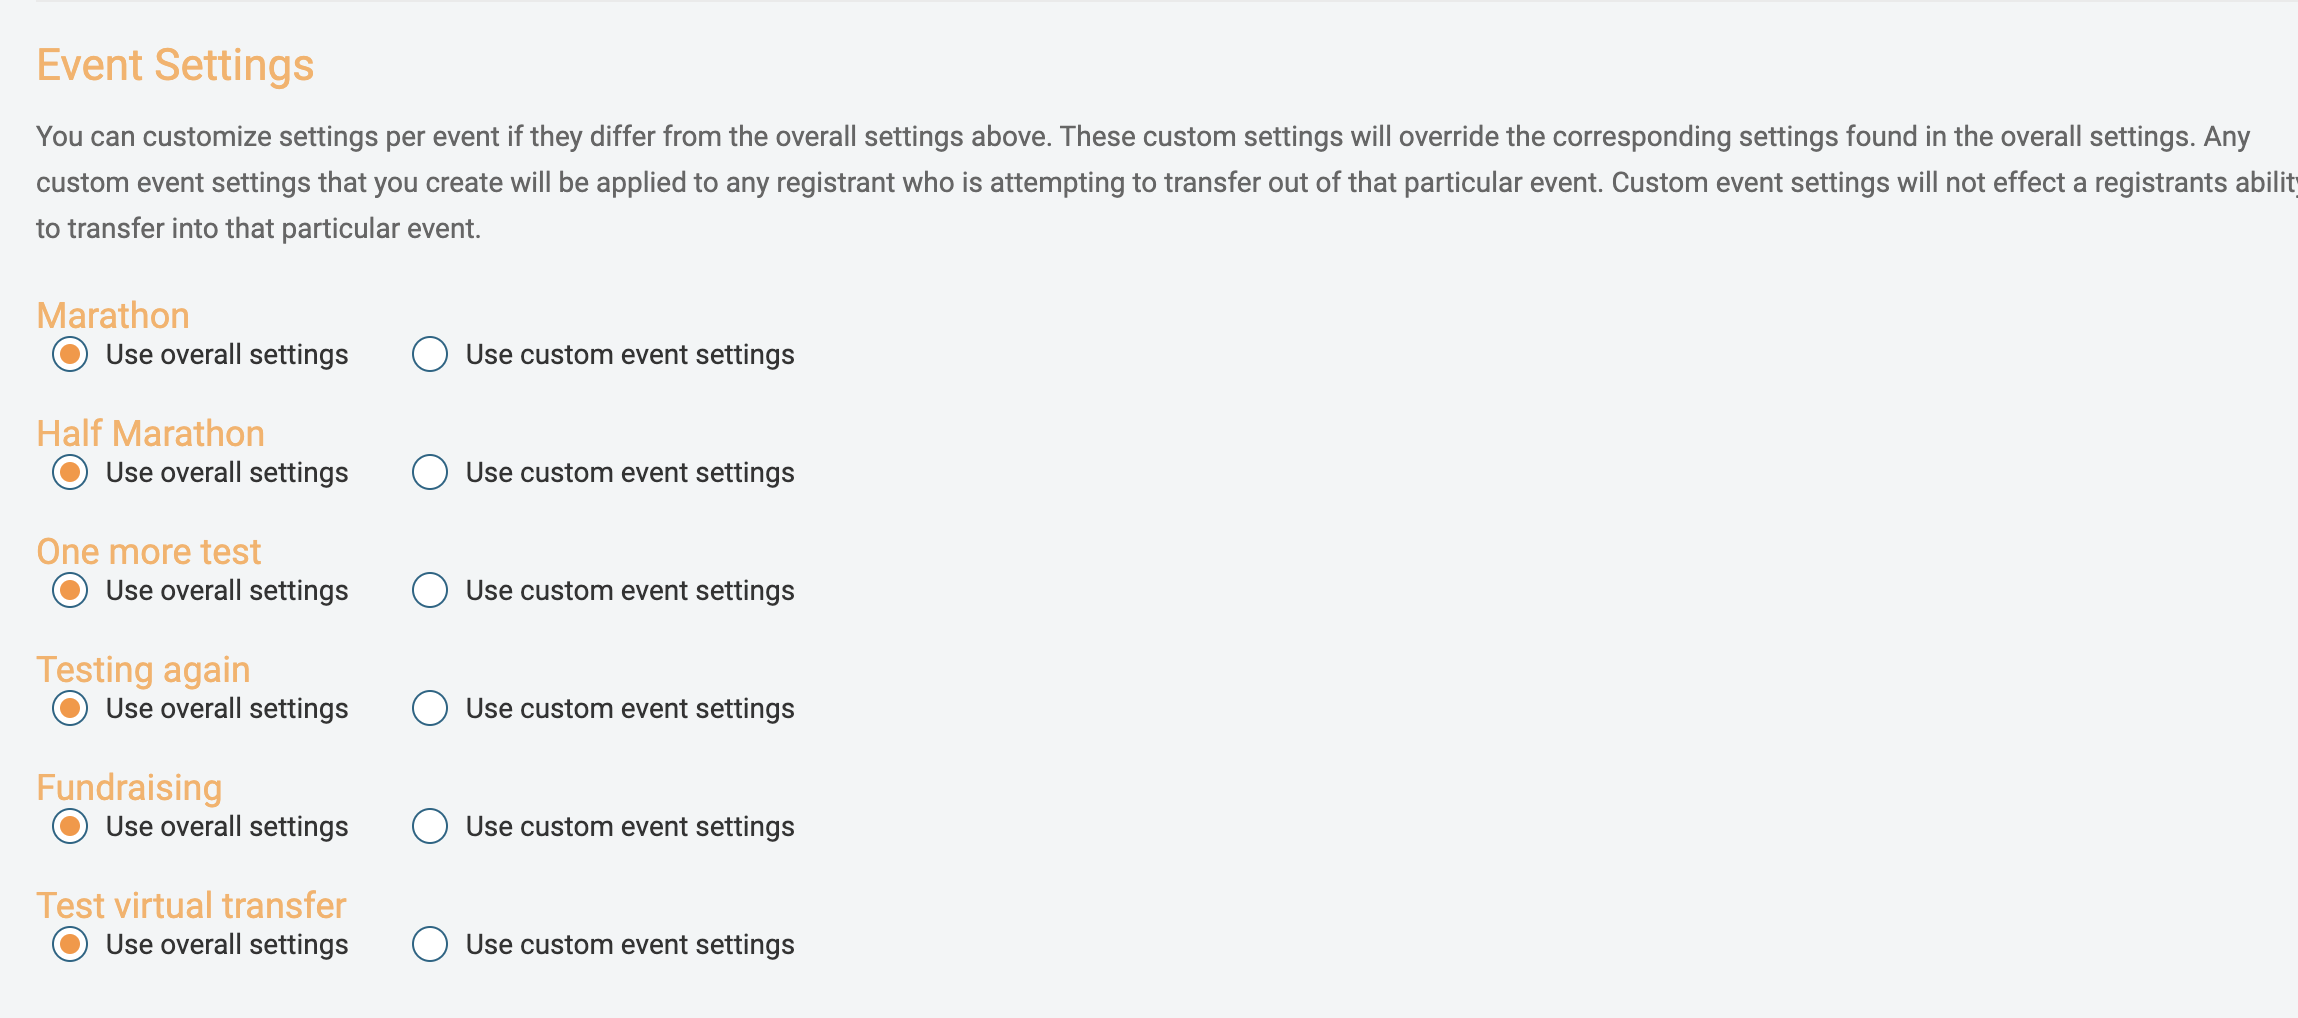Viewport: 2298px width, 1018px height.
Task: Select overall settings for One more test
Action: pyautogui.click(x=70, y=590)
